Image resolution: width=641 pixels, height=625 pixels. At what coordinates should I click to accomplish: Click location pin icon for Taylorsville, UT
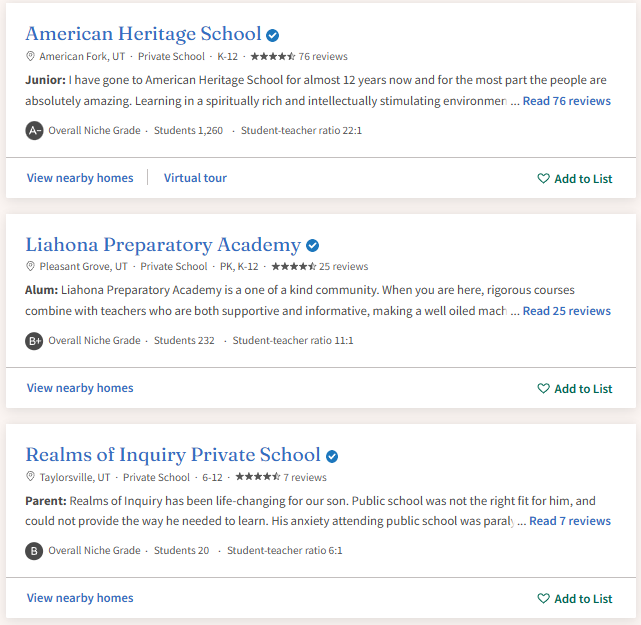(30, 477)
